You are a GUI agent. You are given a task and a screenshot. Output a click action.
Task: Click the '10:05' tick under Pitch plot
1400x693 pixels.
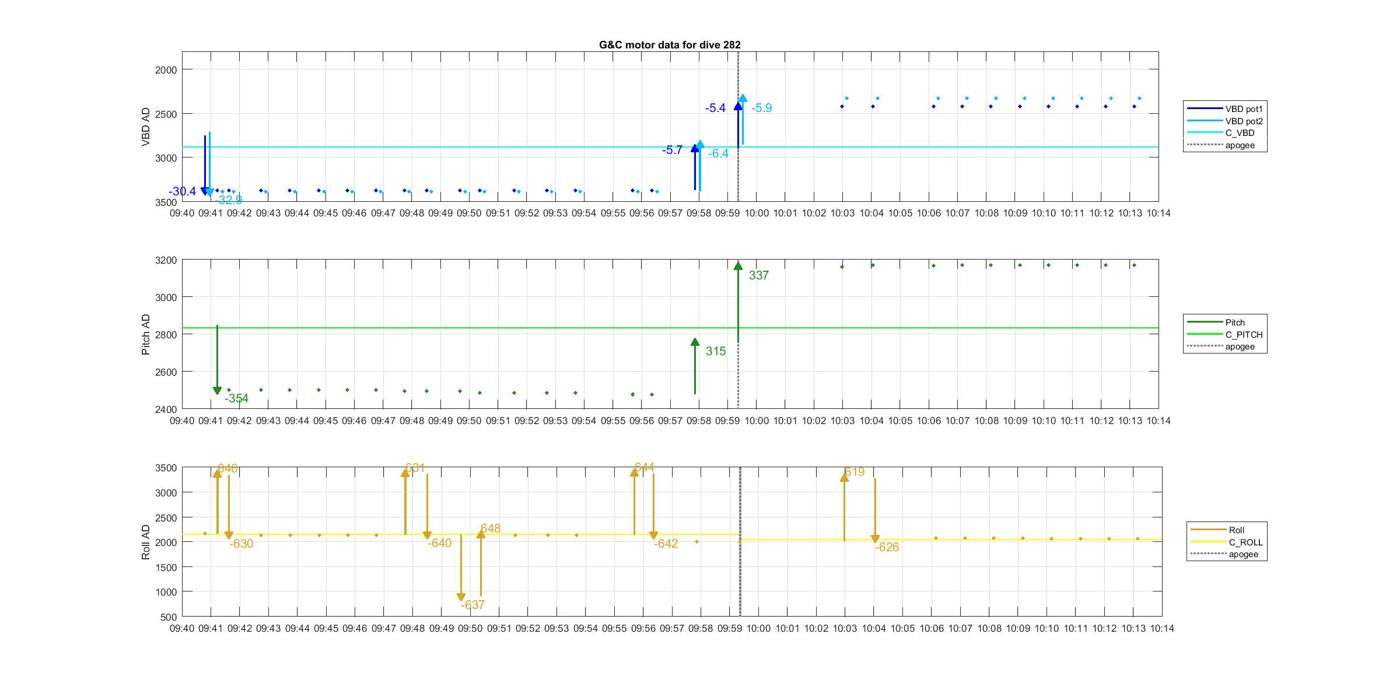click(x=900, y=421)
